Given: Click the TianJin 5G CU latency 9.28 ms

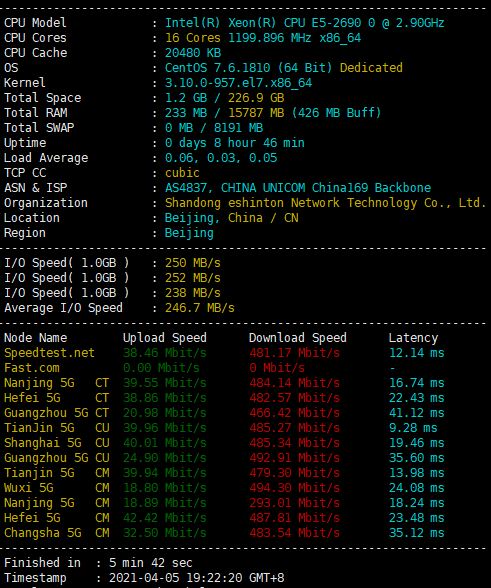Looking at the screenshot, I should [x=413, y=428].
